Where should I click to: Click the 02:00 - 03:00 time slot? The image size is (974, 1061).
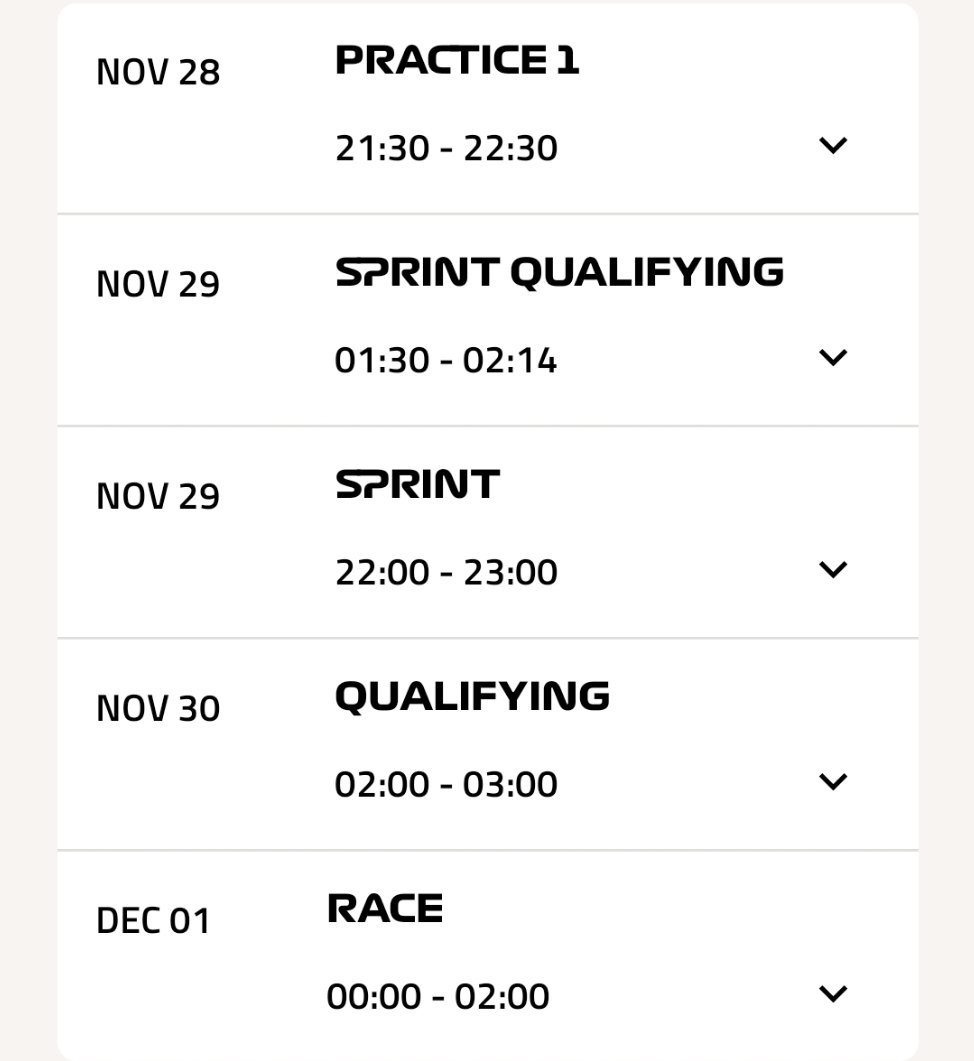446,785
